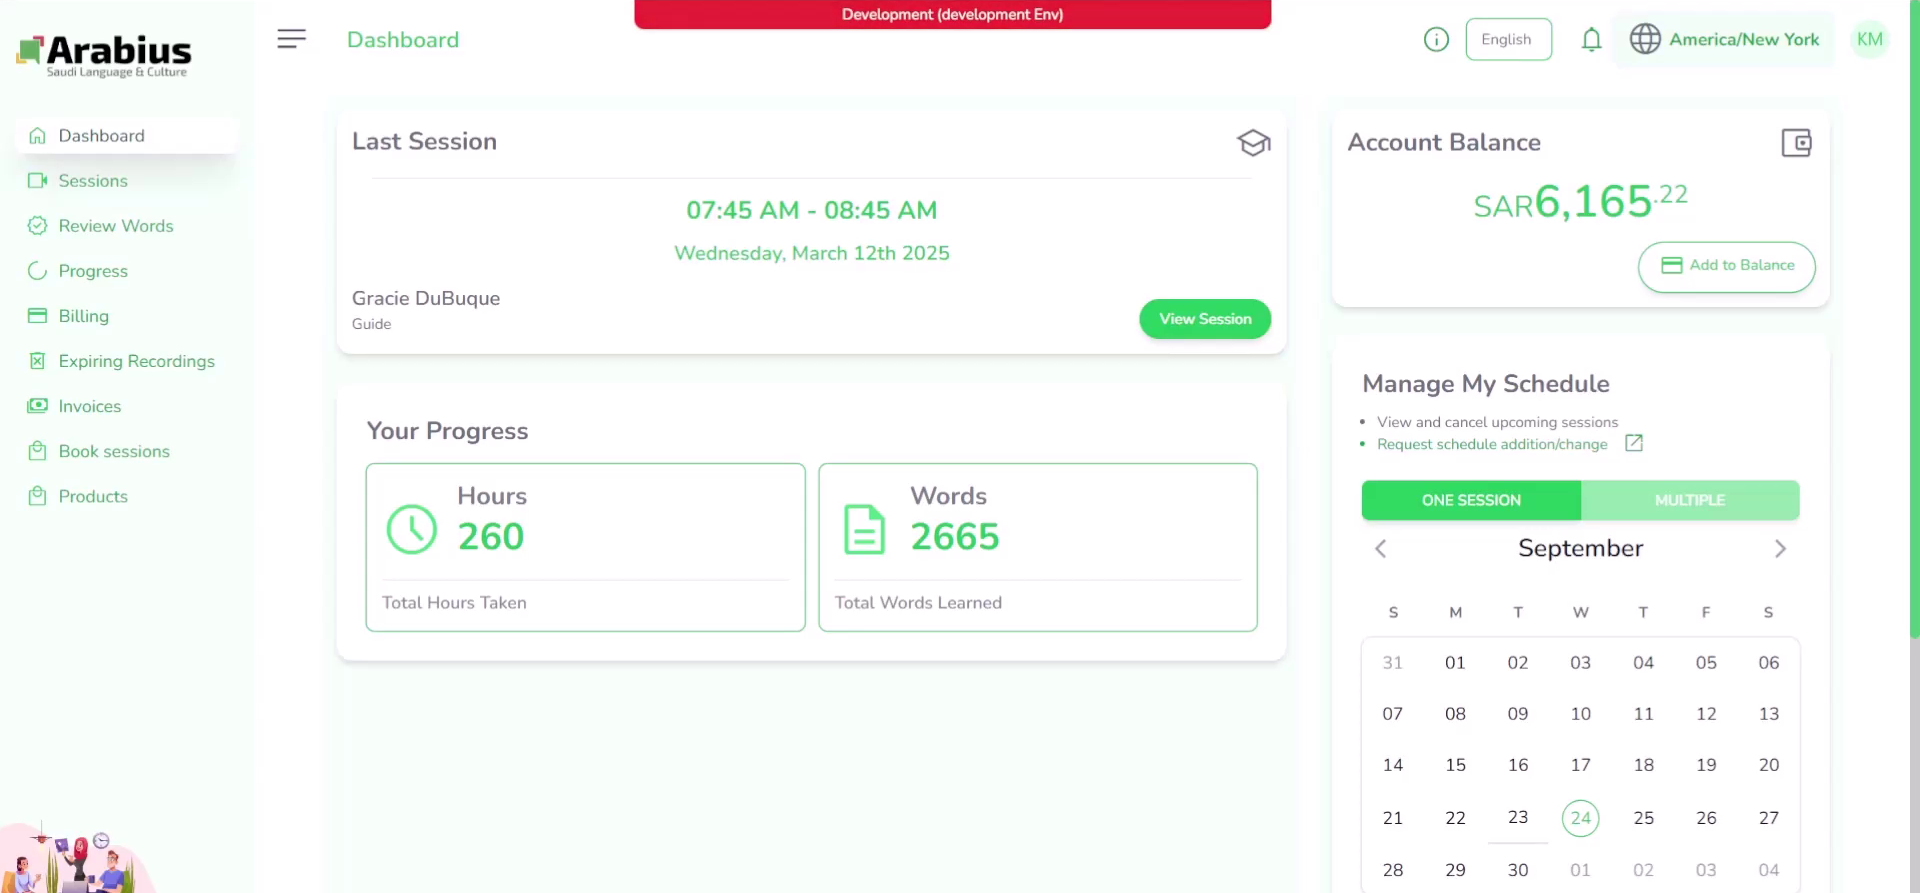Viewport: 1920px width, 893px height.
Task: Click the Arabius logo
Action: 104,56
